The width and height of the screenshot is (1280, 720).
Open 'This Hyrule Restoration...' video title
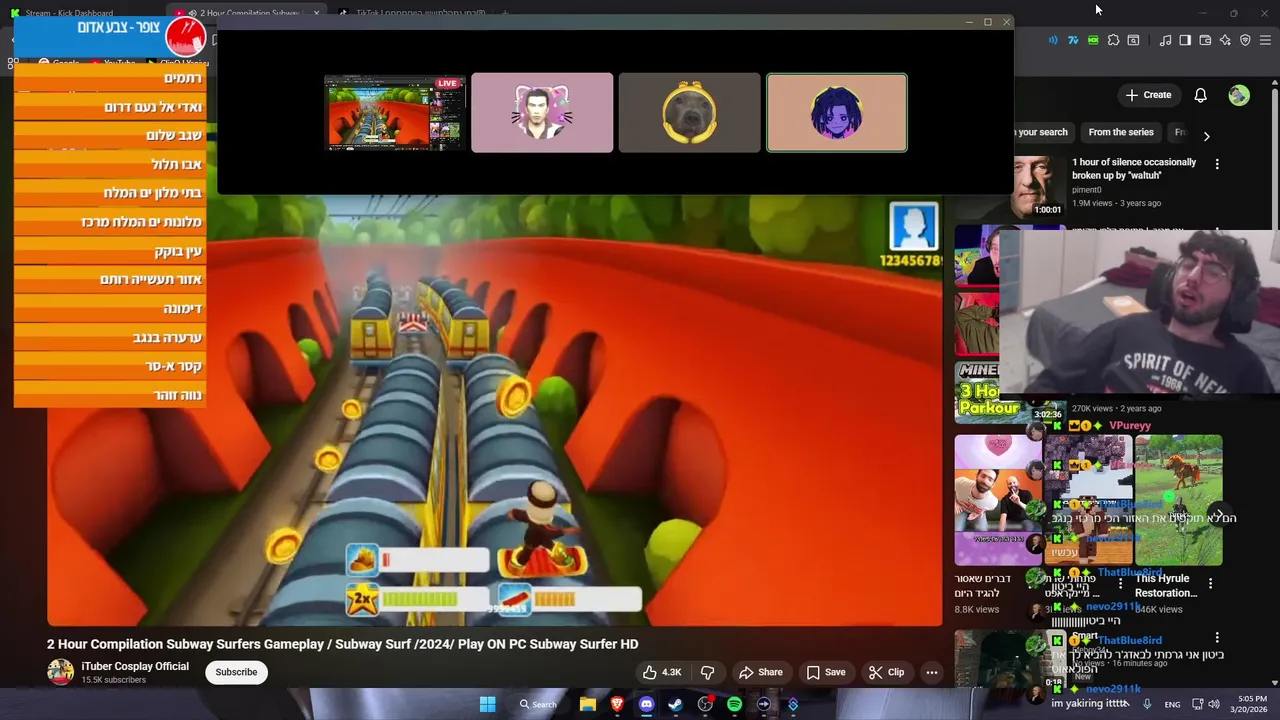coord(1166,585)
